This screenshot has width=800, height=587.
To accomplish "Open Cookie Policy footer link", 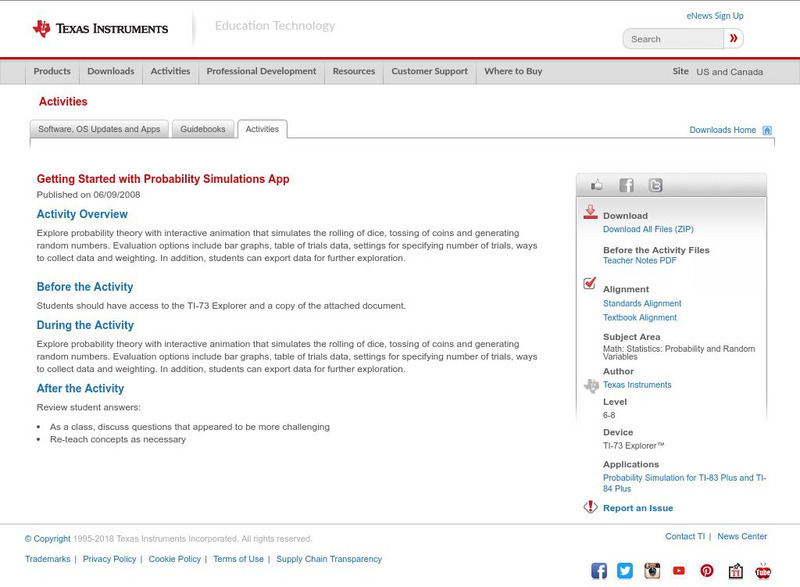I will tap(174, 559).
